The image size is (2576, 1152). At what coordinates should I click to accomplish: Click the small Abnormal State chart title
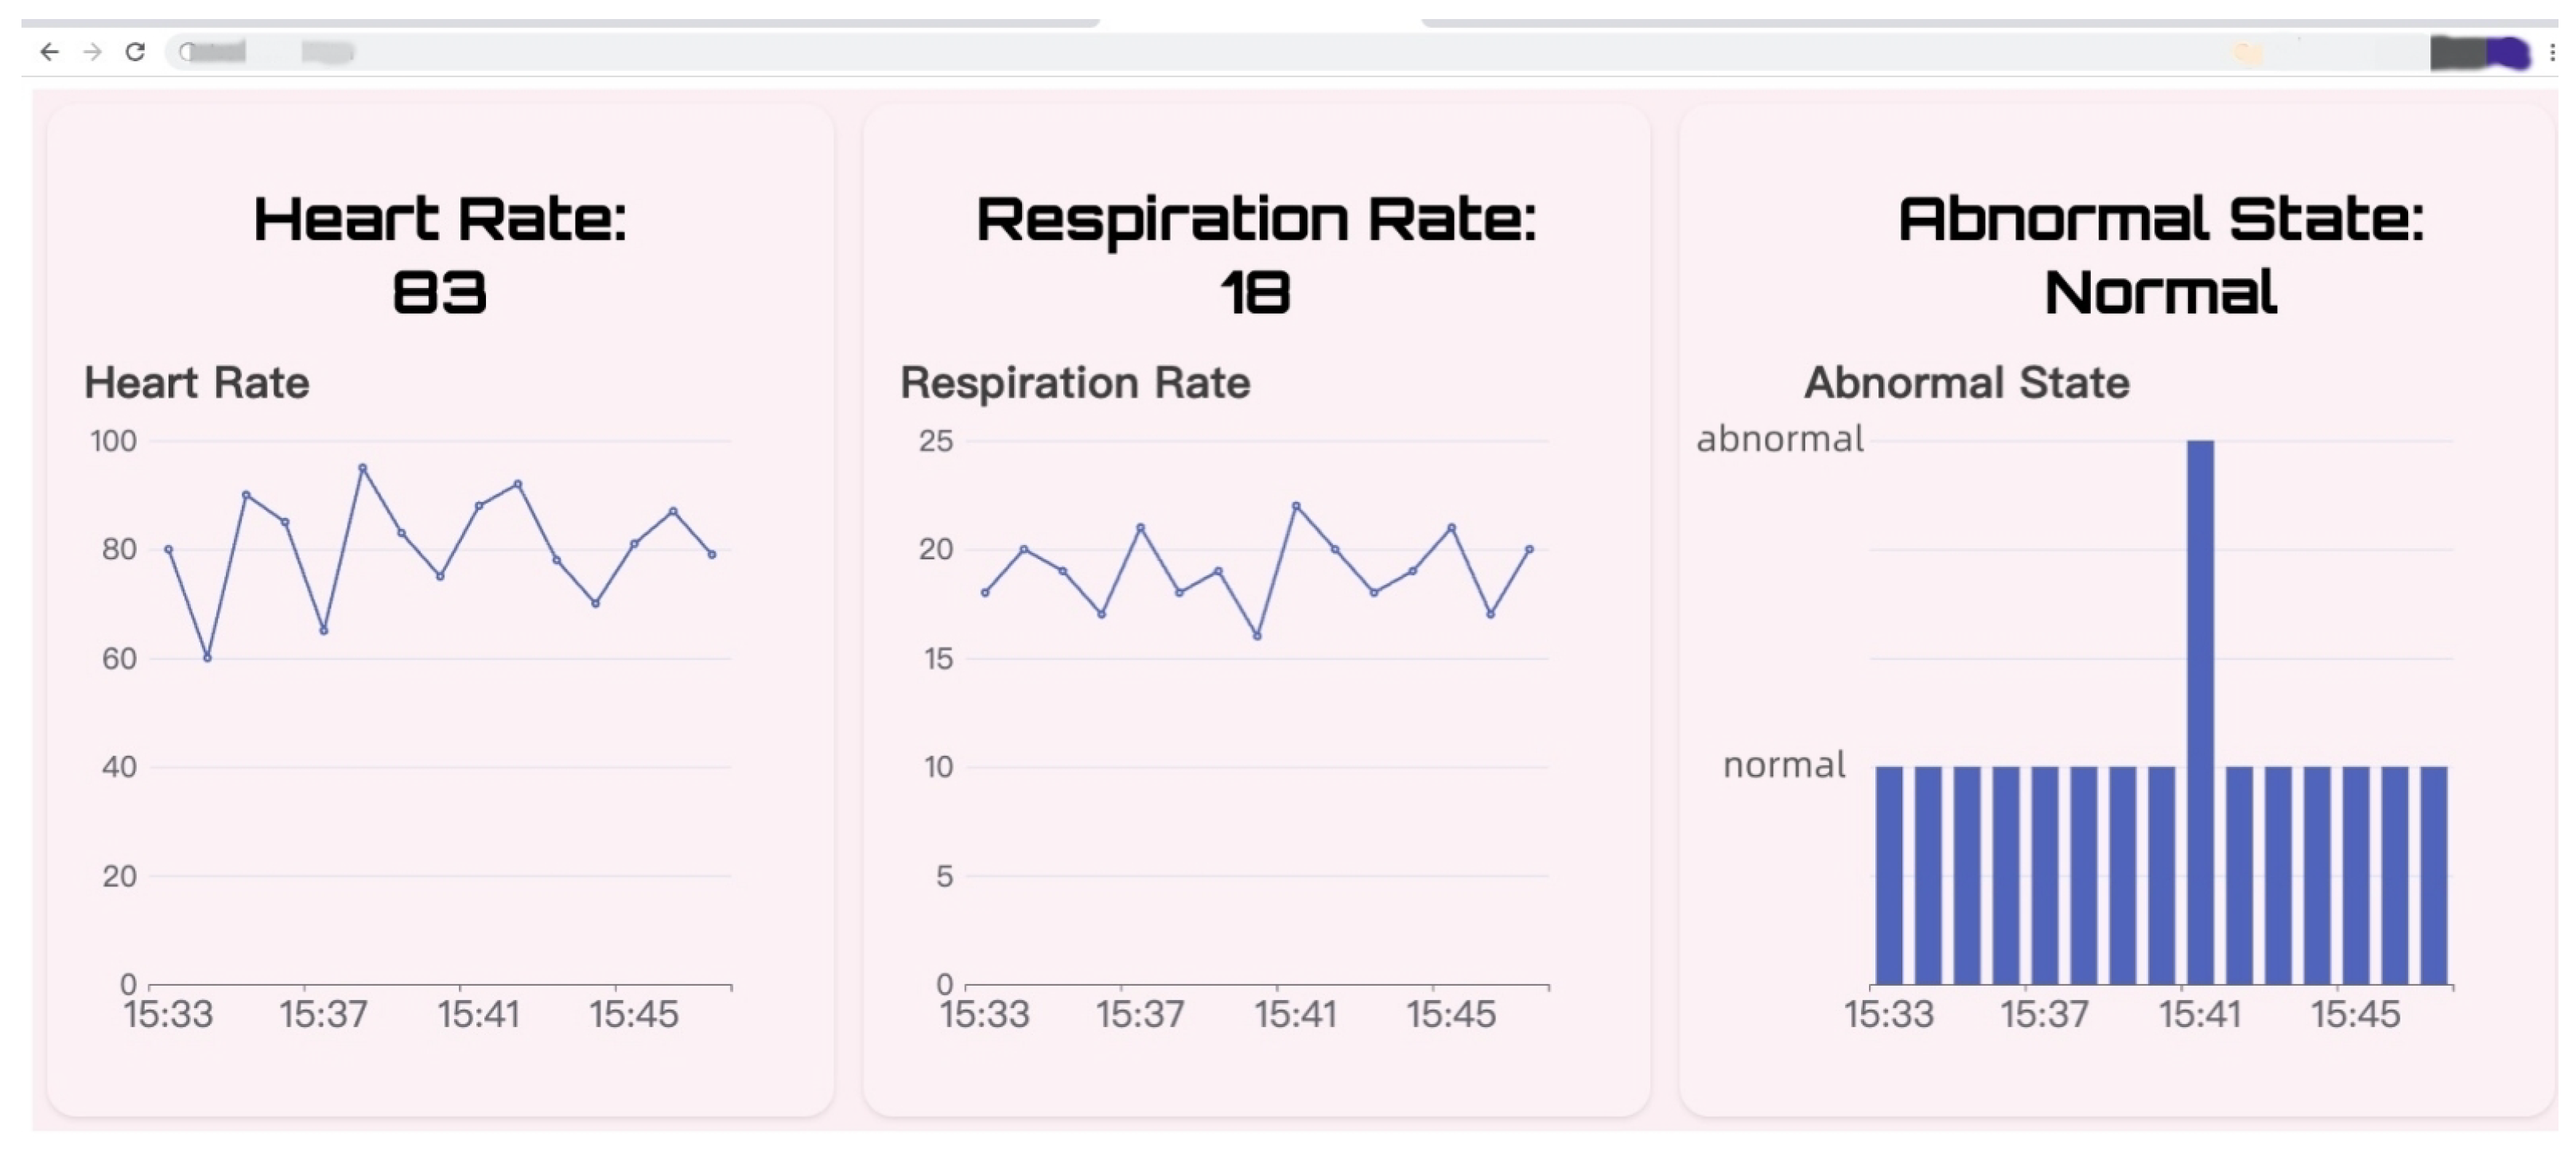(x=1966, y=383)
